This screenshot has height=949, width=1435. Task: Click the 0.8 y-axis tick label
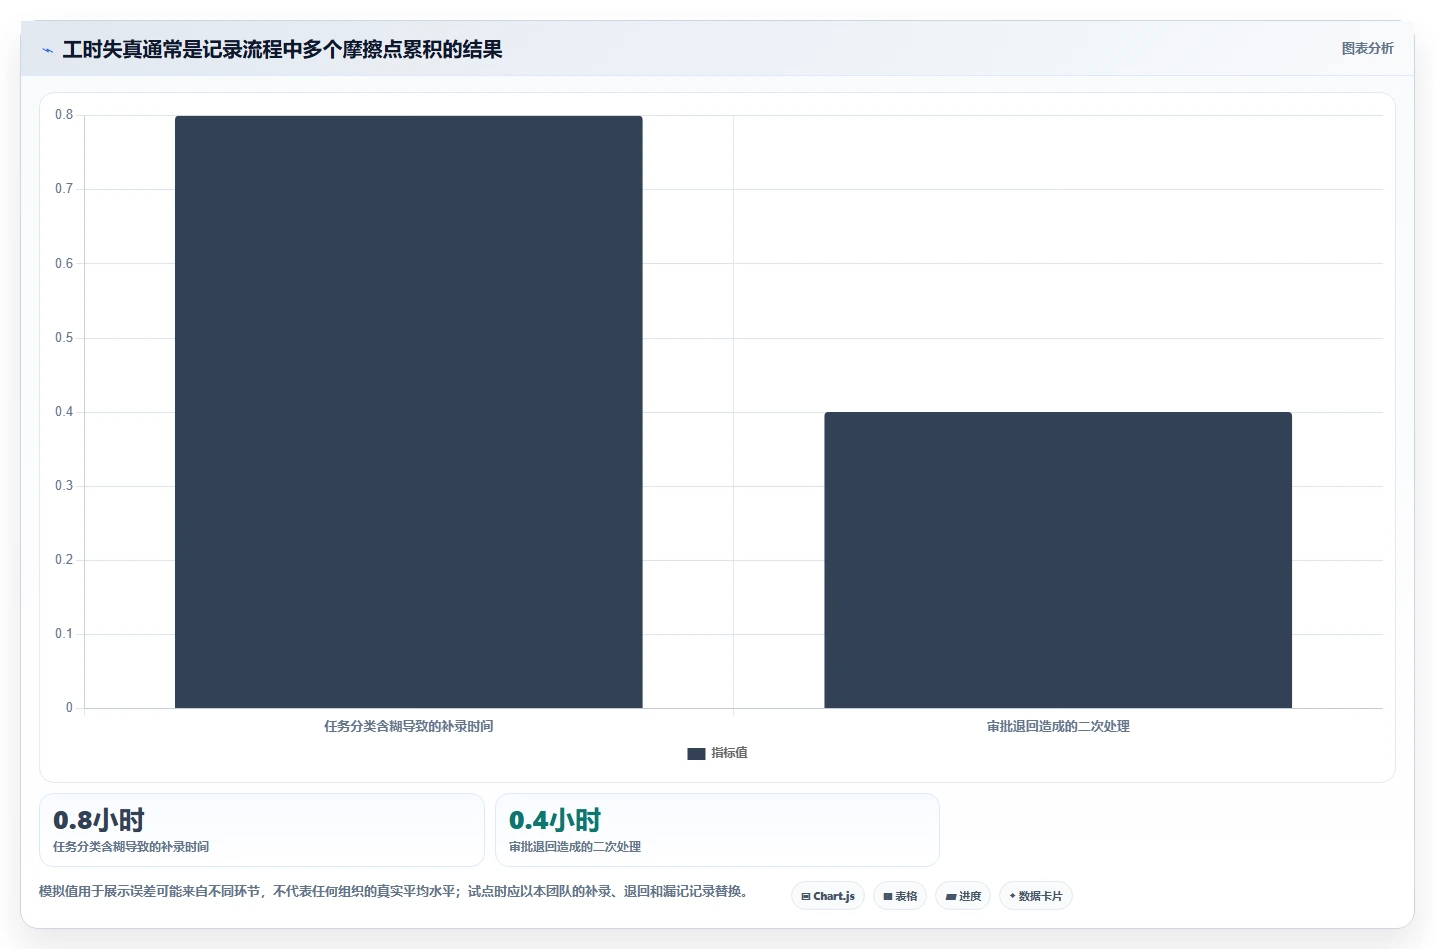pyautogui.click(x=64, y=115)
